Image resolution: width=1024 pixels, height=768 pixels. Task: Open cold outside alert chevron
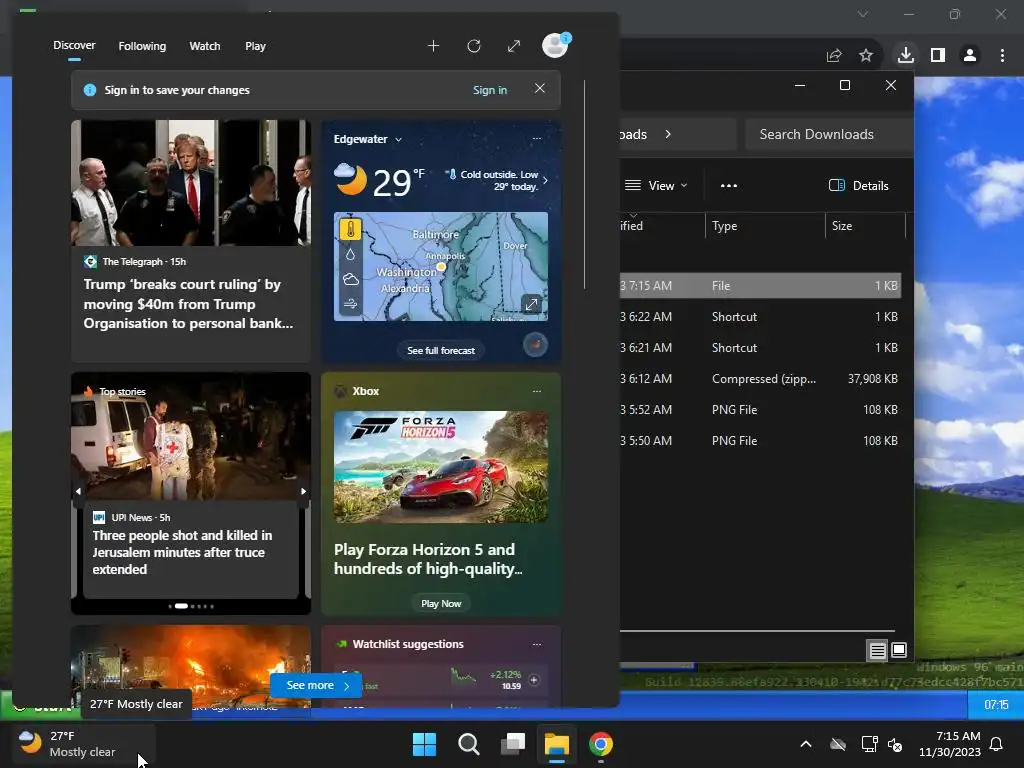tap(545, 180)
